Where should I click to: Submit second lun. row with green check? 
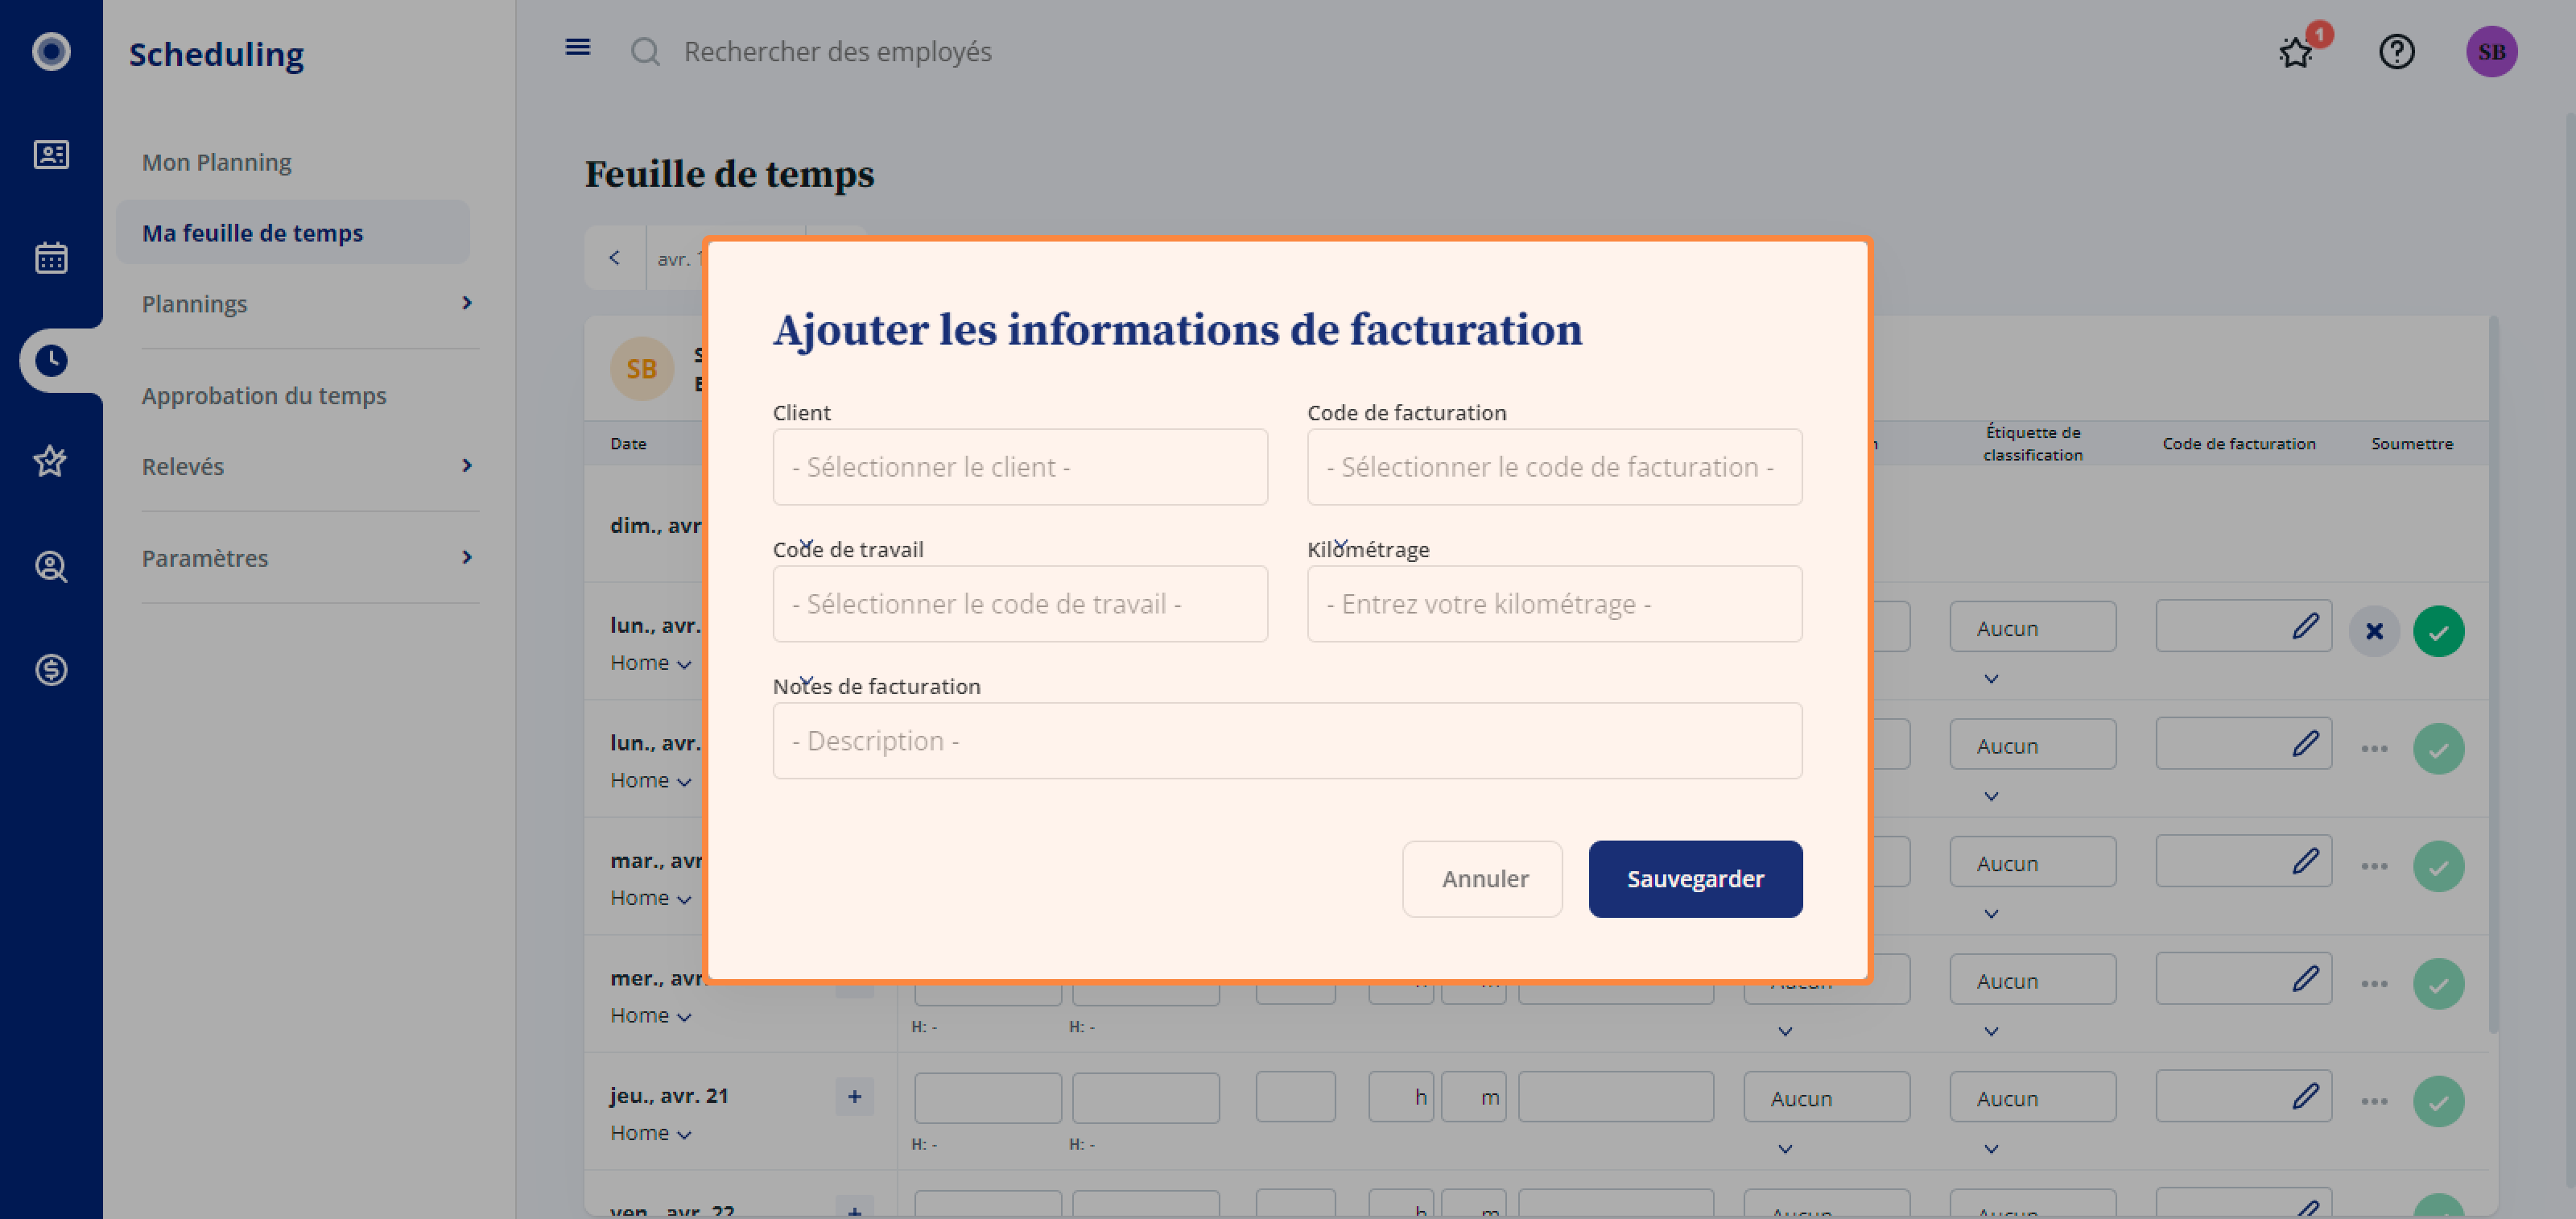2438,749
